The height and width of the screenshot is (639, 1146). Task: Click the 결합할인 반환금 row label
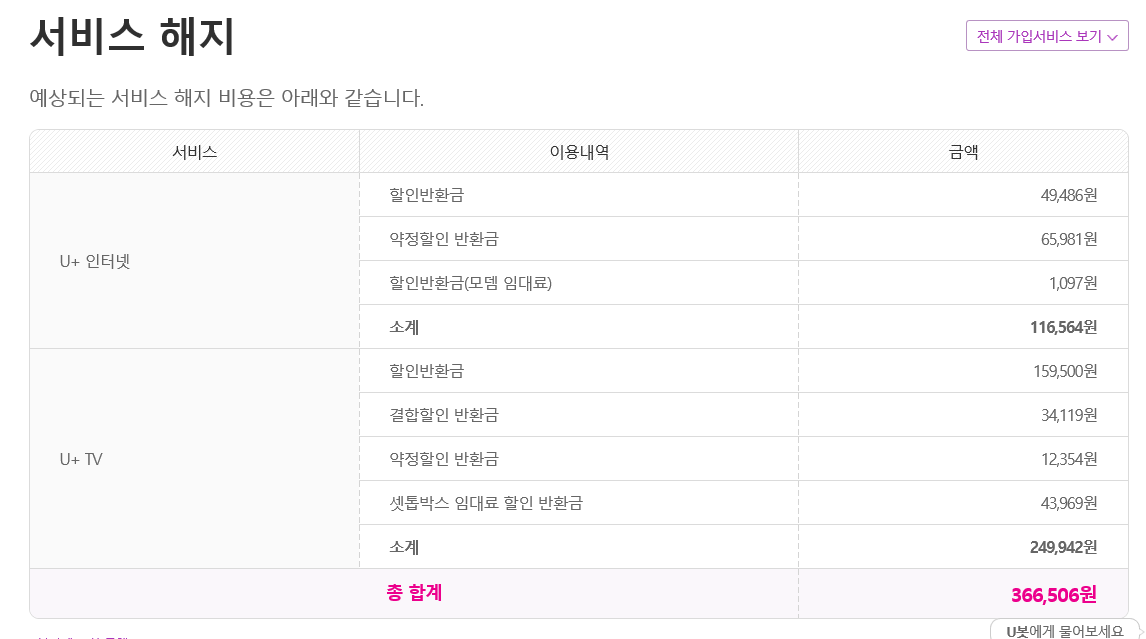point(444,415)
